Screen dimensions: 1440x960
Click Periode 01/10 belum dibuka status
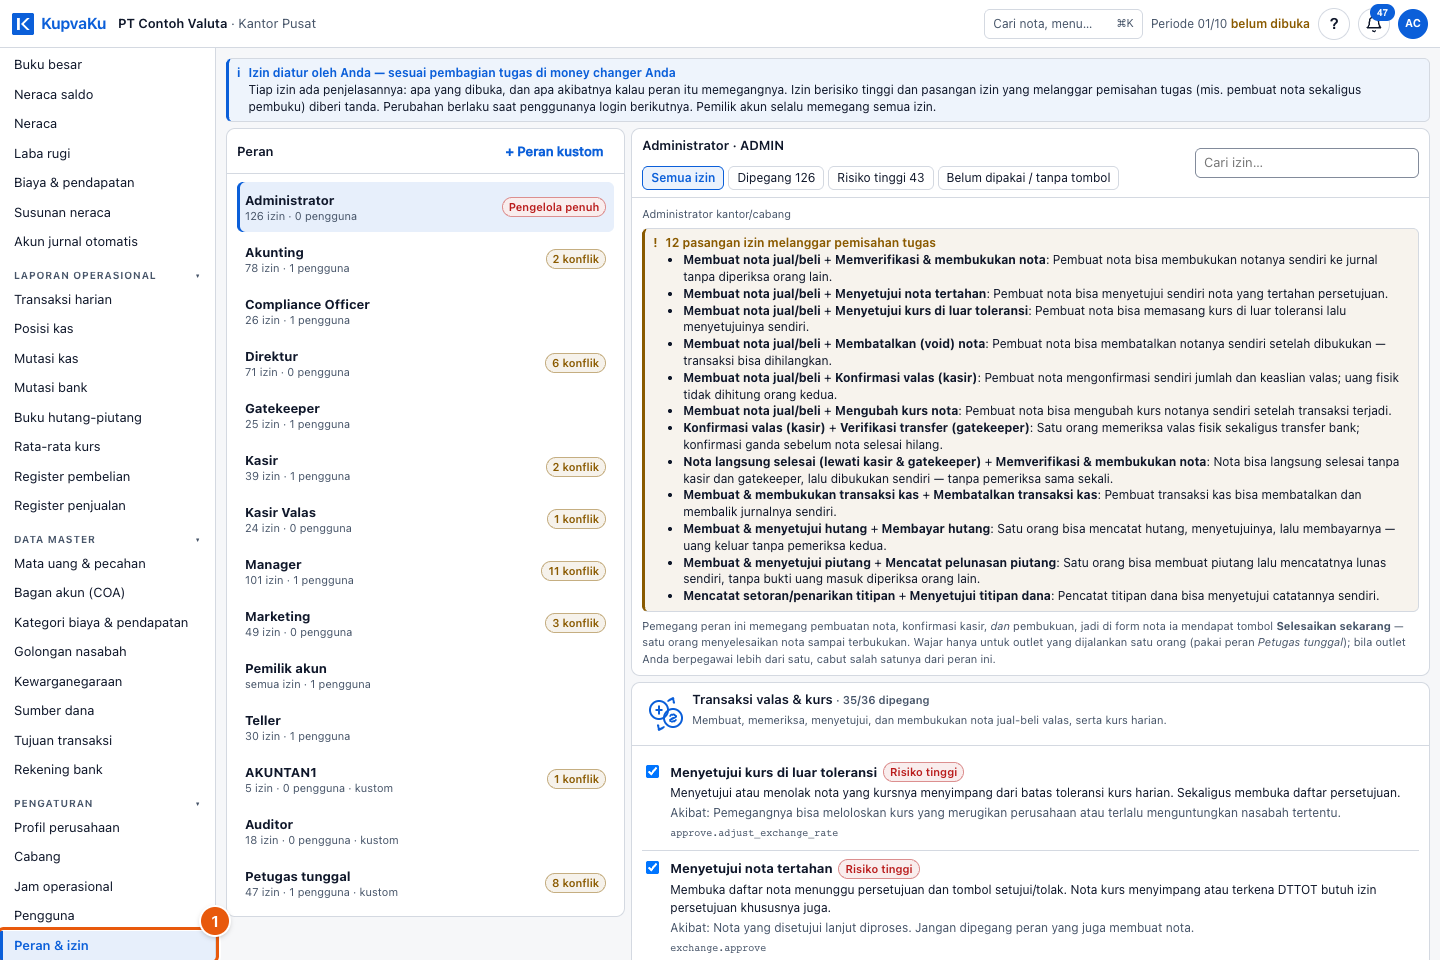(1230, 24)
